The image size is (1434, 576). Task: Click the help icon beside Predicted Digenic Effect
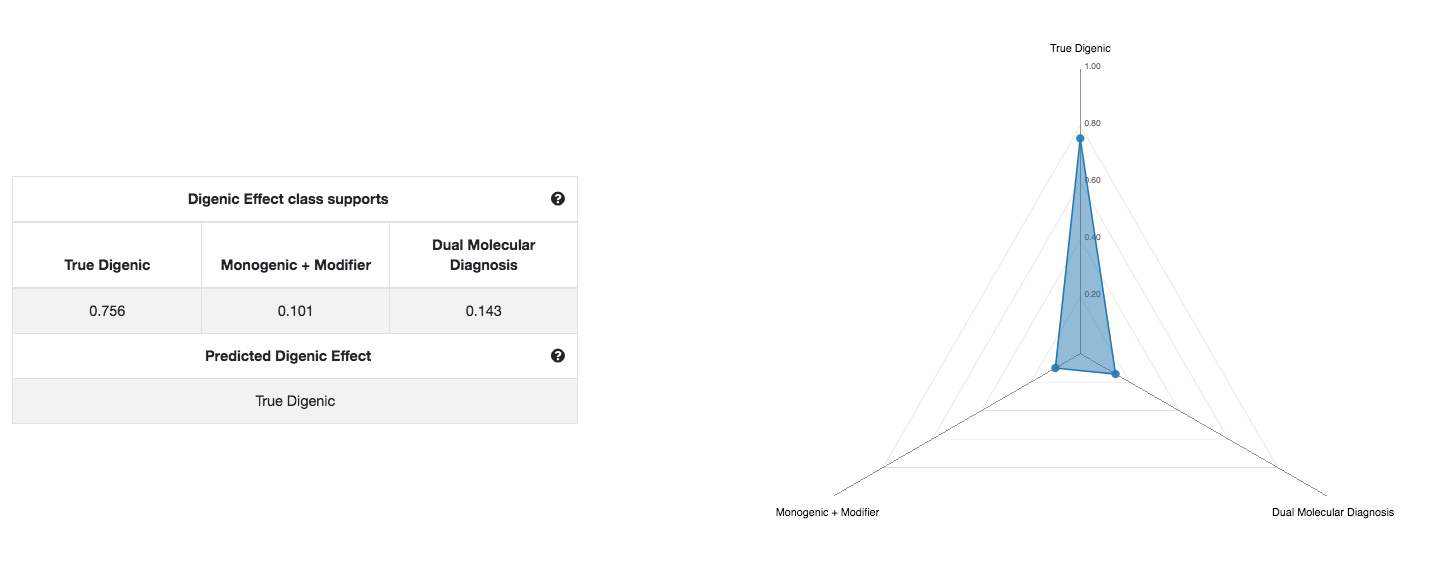tap(558, 356)
